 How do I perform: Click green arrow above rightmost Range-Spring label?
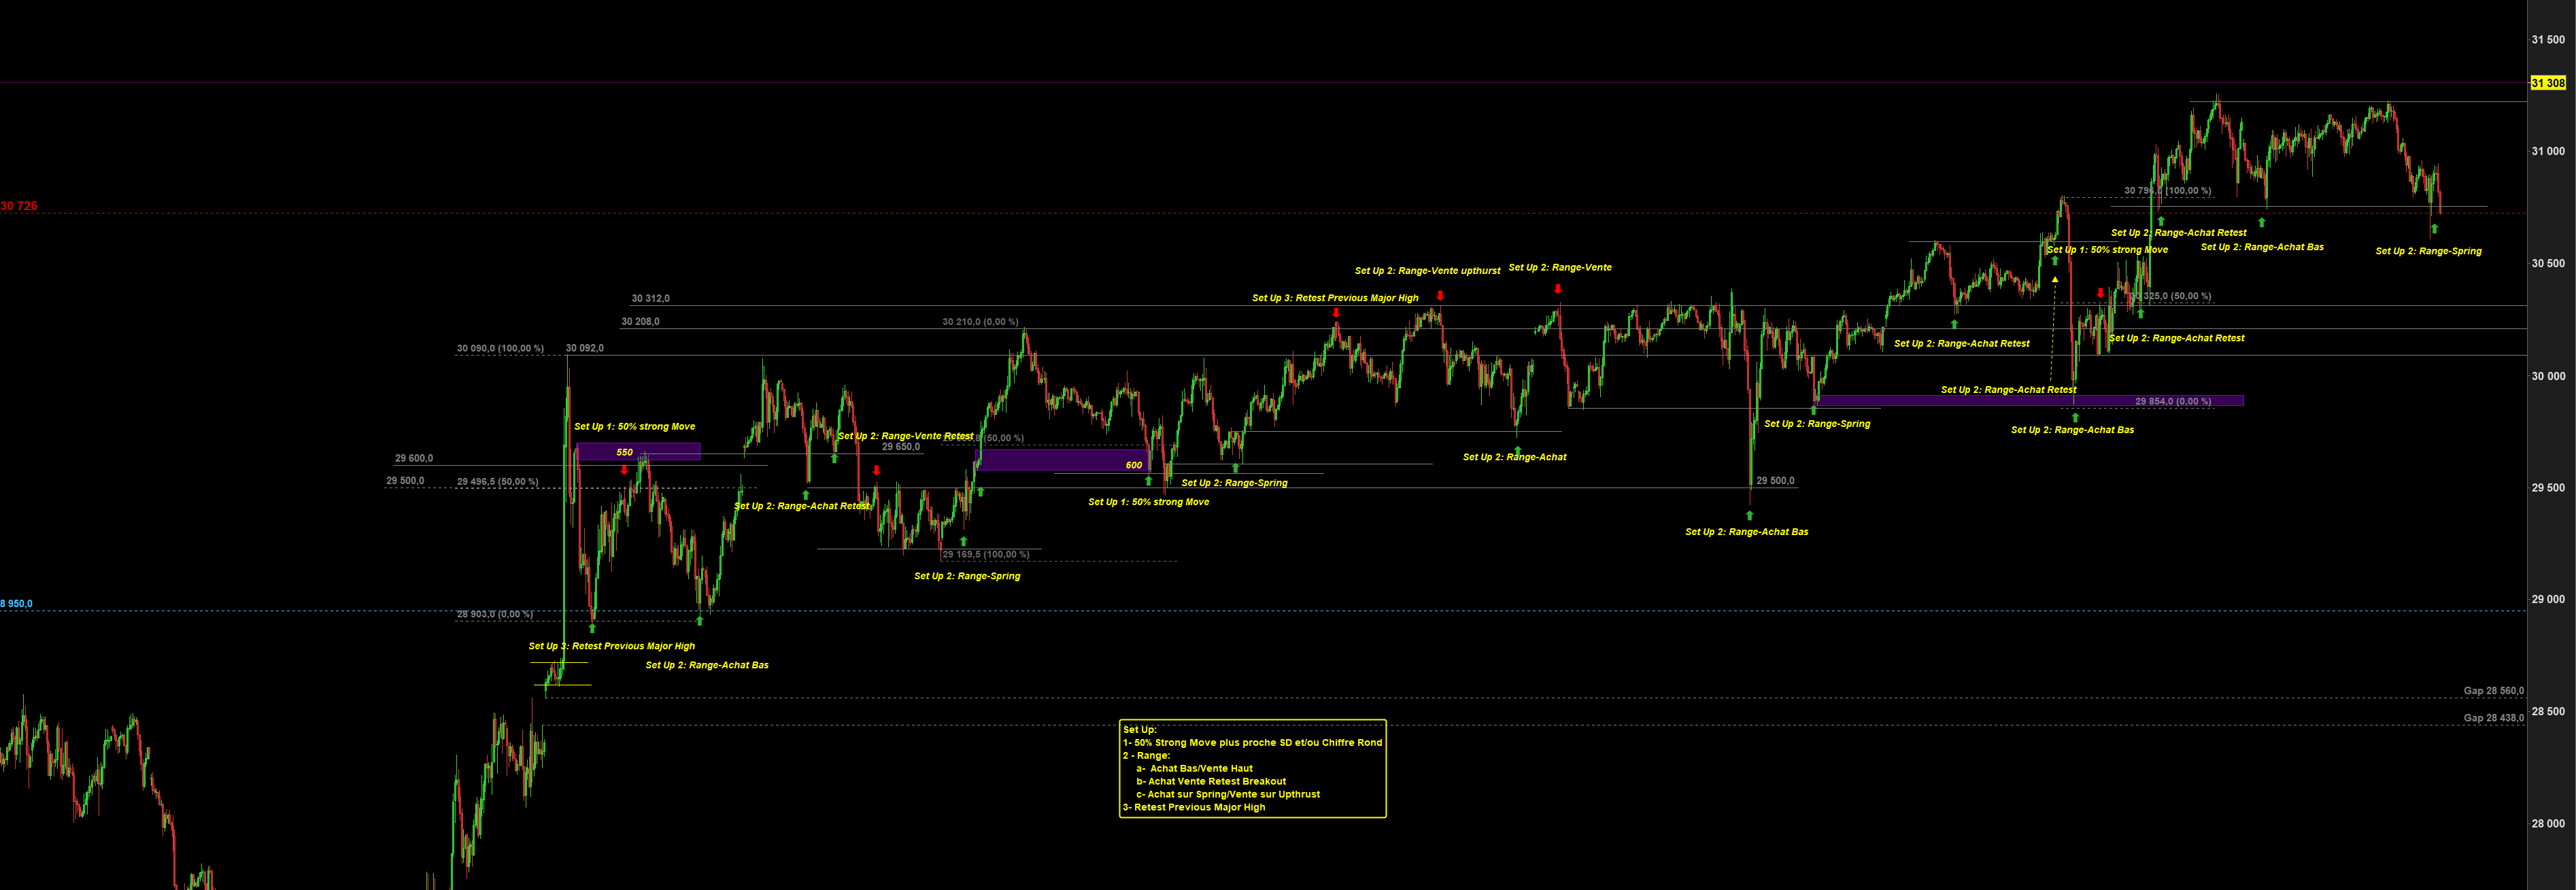(2434, 230)
